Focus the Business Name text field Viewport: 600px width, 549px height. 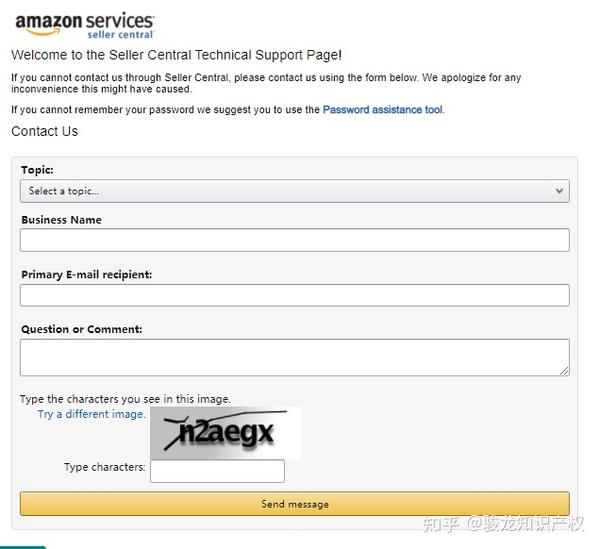click(295, 240)
